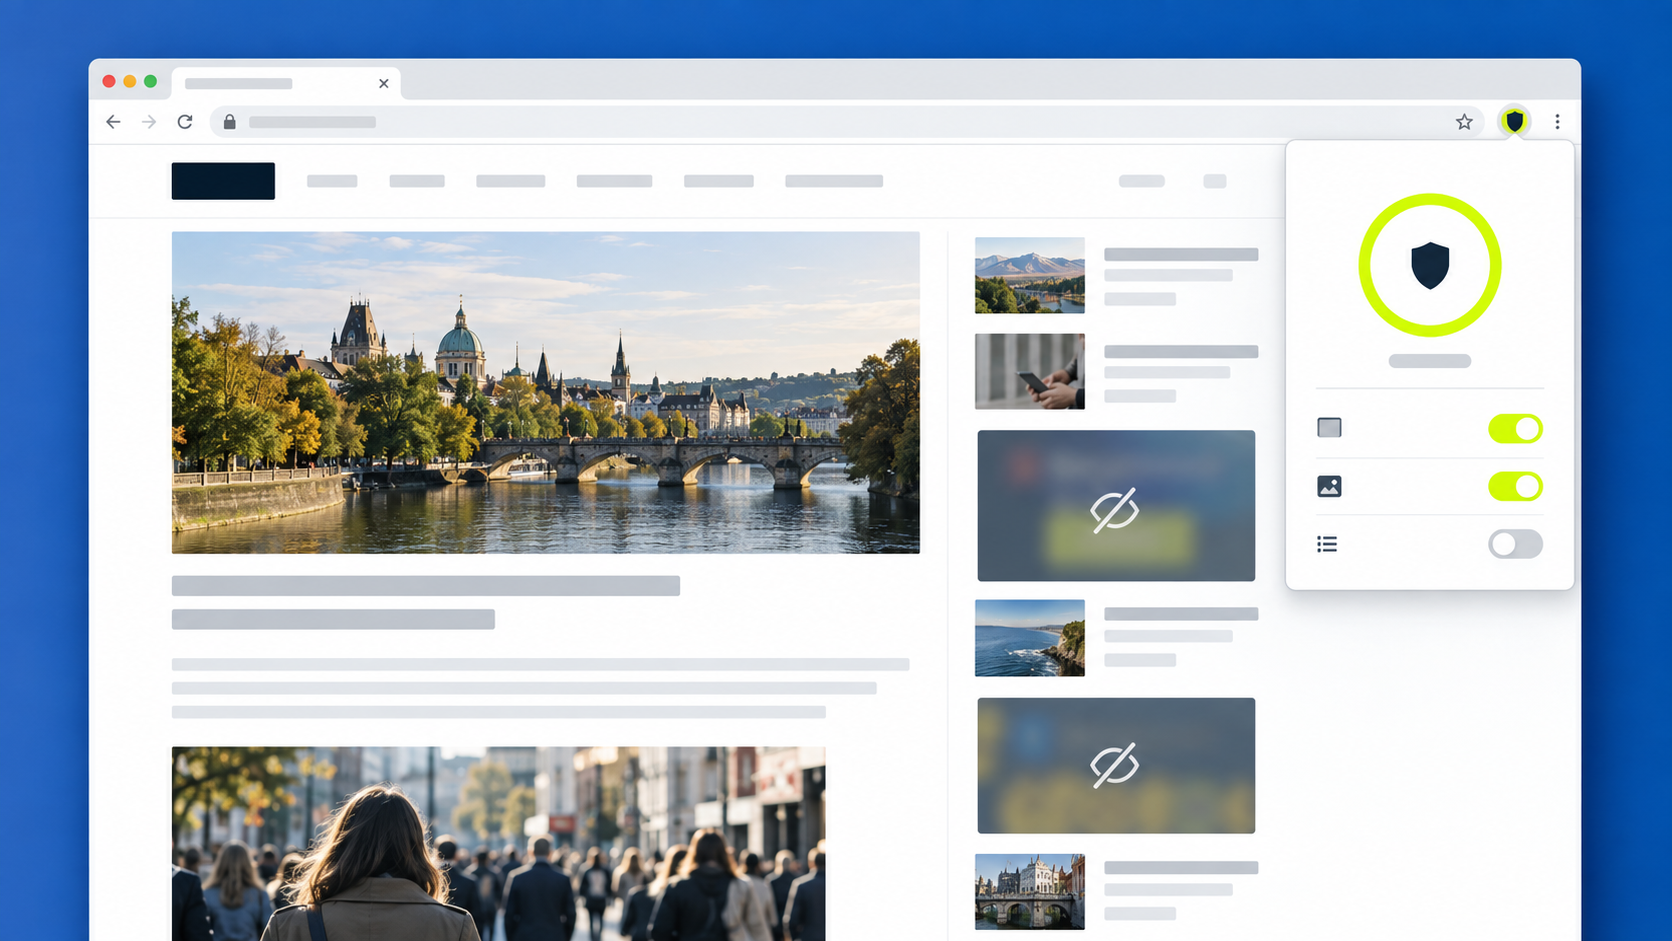Click the dark site logo in the header

click(x=223, y=181)
